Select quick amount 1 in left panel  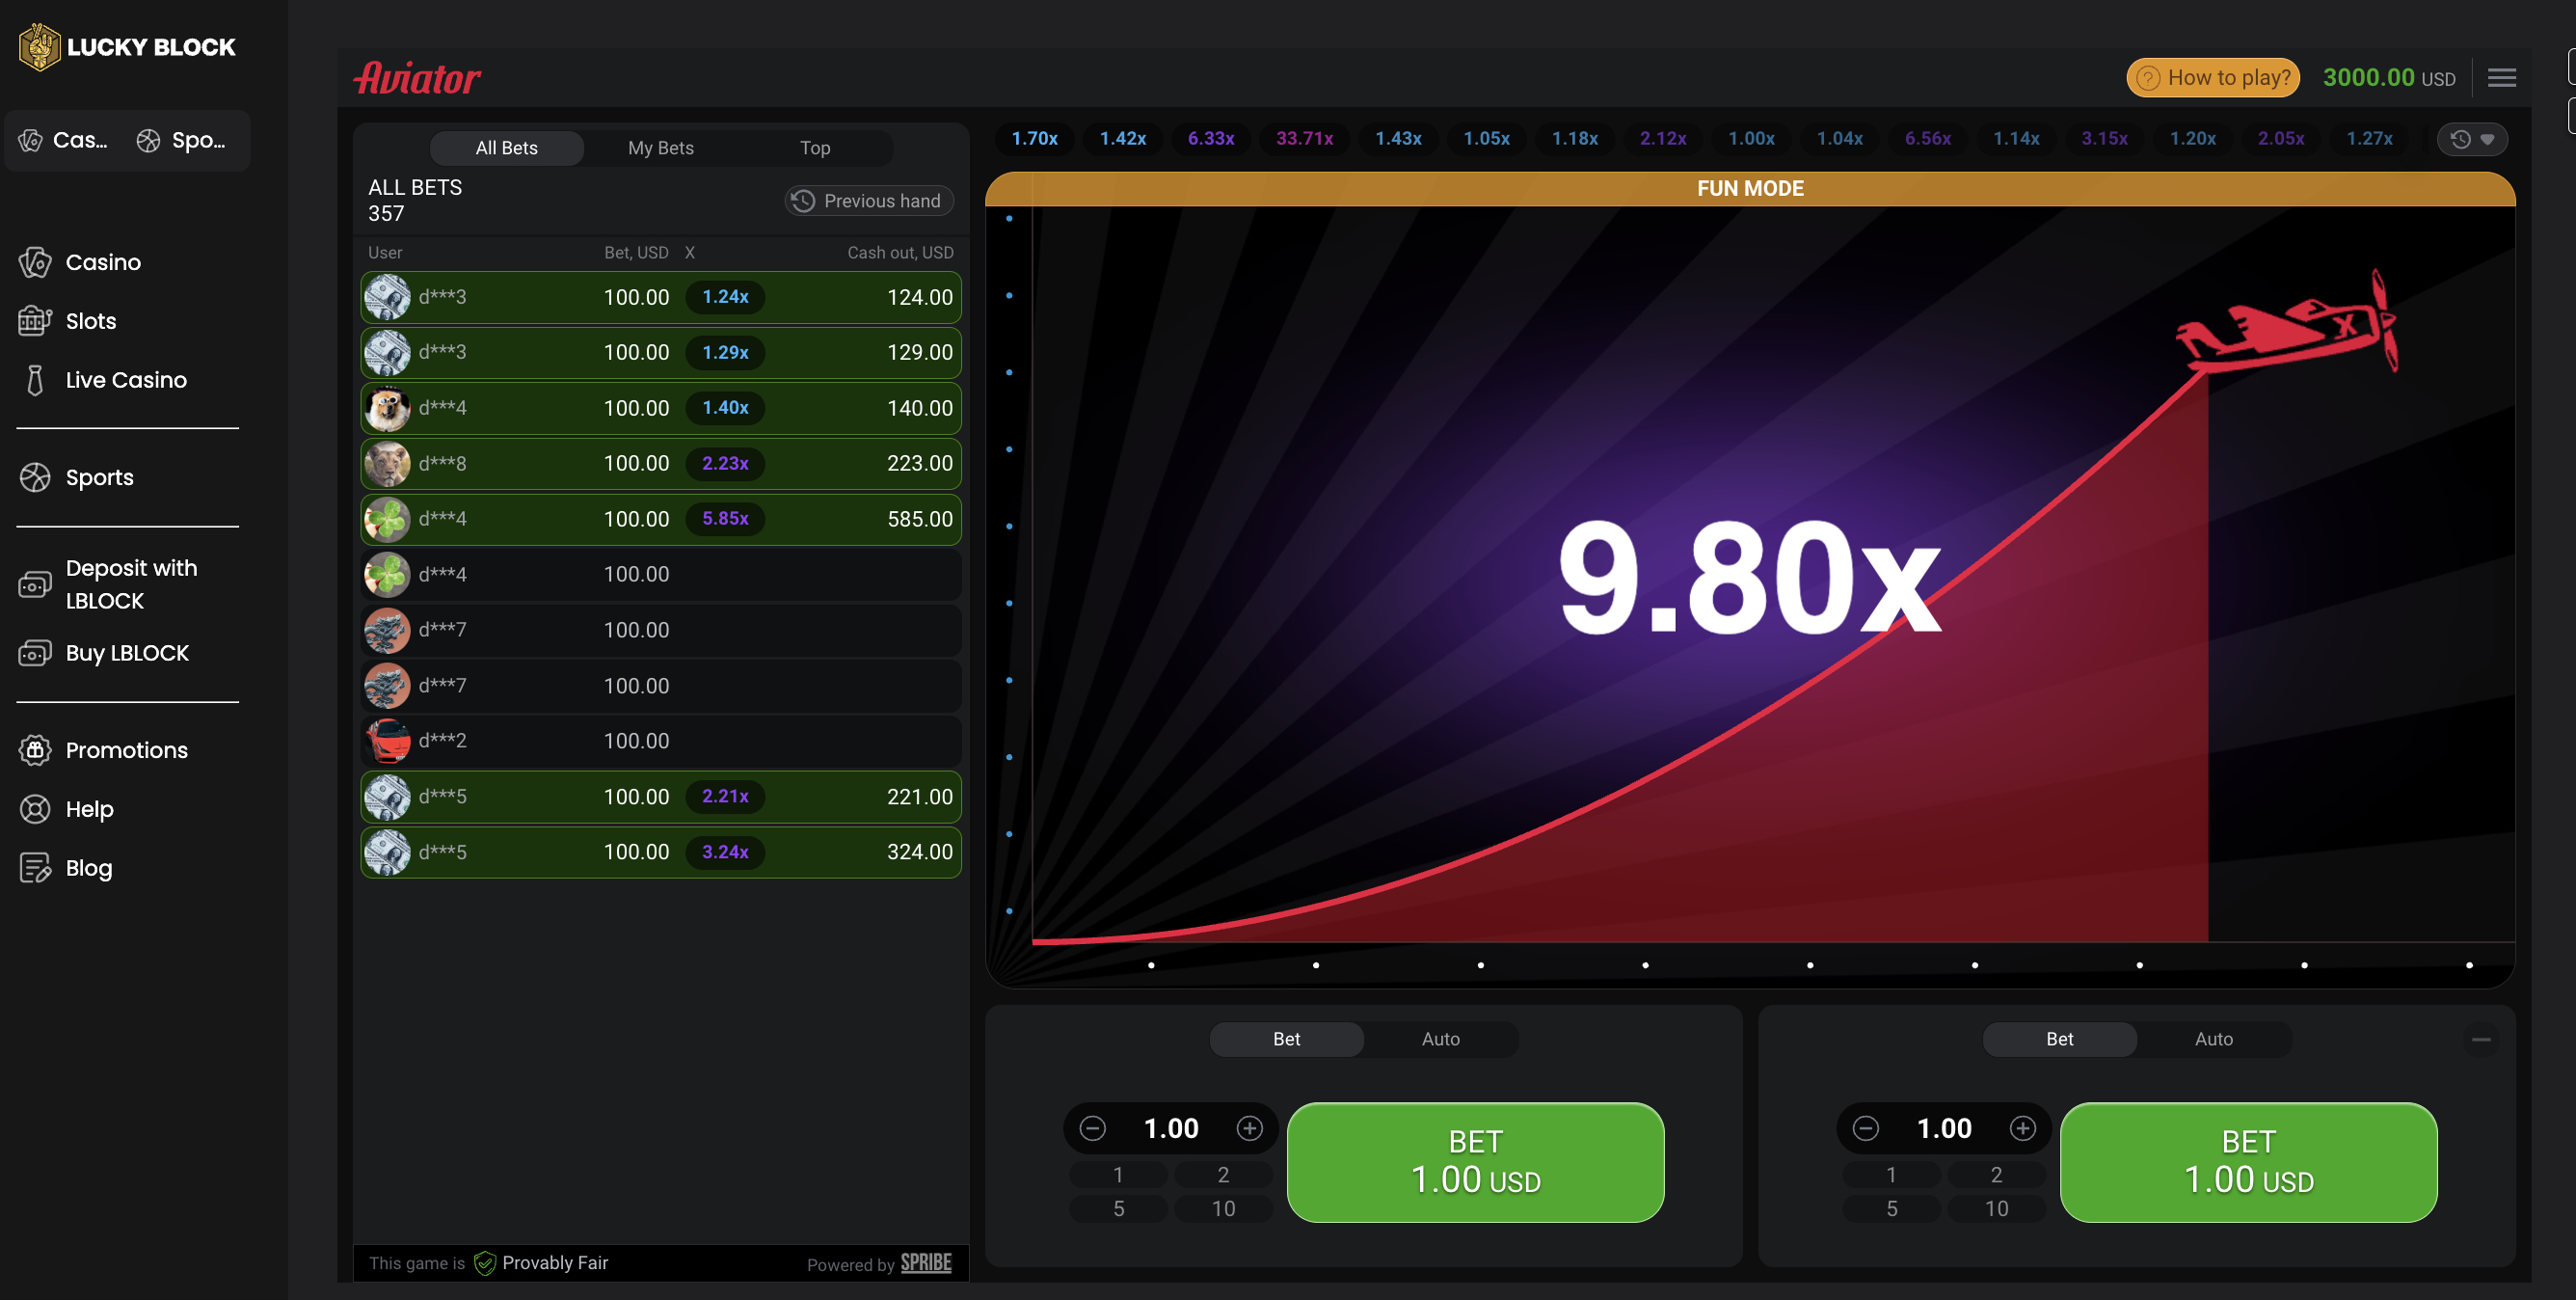1118,1175
